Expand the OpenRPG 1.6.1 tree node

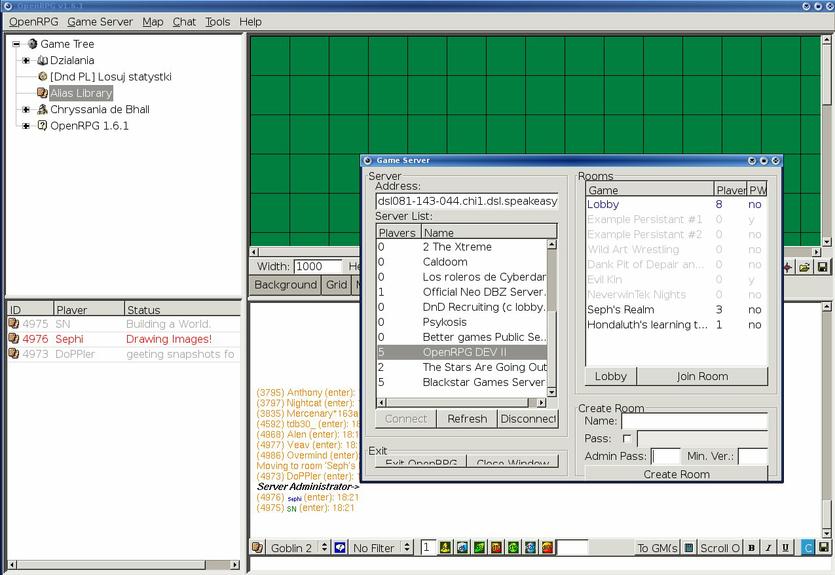26,126
